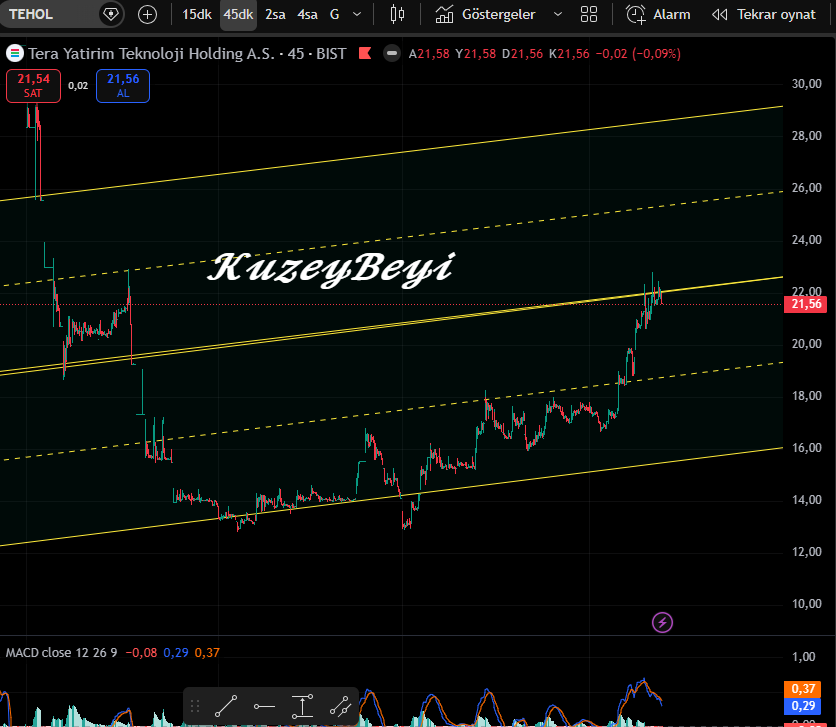The height and width of the screenshot is (727, 836).
Task: Open the candlestick chart type selector
Action: (397, 14)
